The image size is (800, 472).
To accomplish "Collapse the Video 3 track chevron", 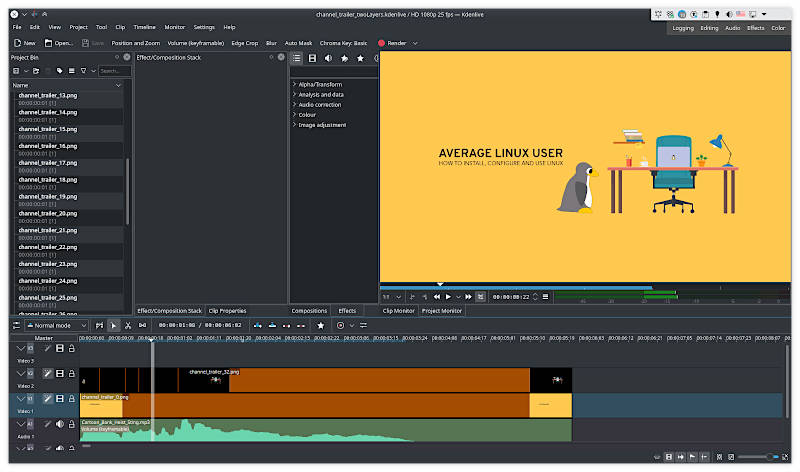I will click(20, 349).
